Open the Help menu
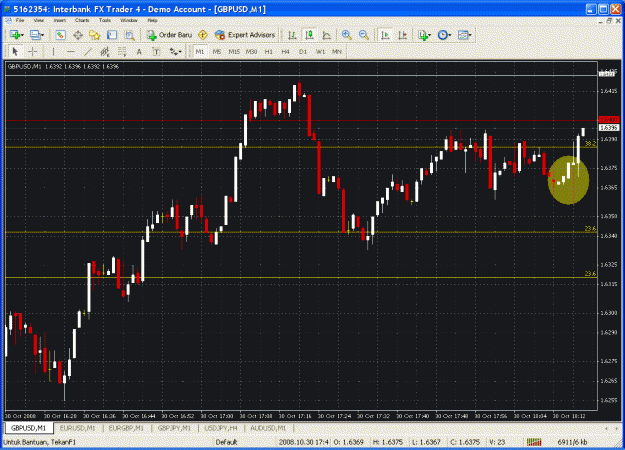625x450 pixels. 152,20
